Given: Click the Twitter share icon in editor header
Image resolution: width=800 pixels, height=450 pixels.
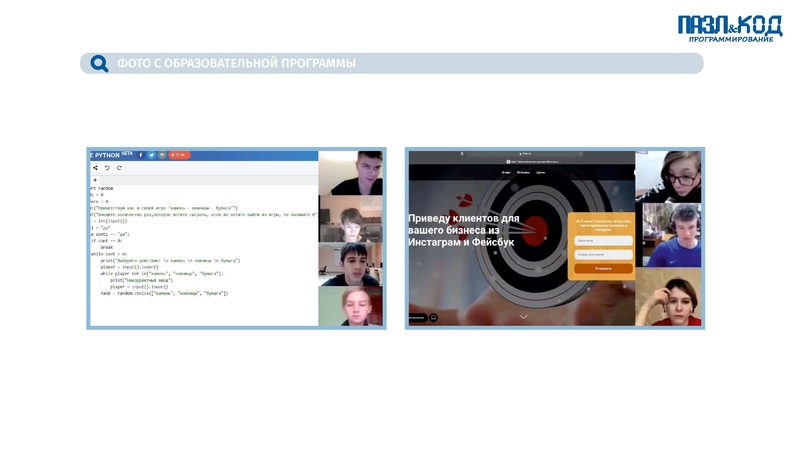Looking at the screenshot, I should click(152, 155).
